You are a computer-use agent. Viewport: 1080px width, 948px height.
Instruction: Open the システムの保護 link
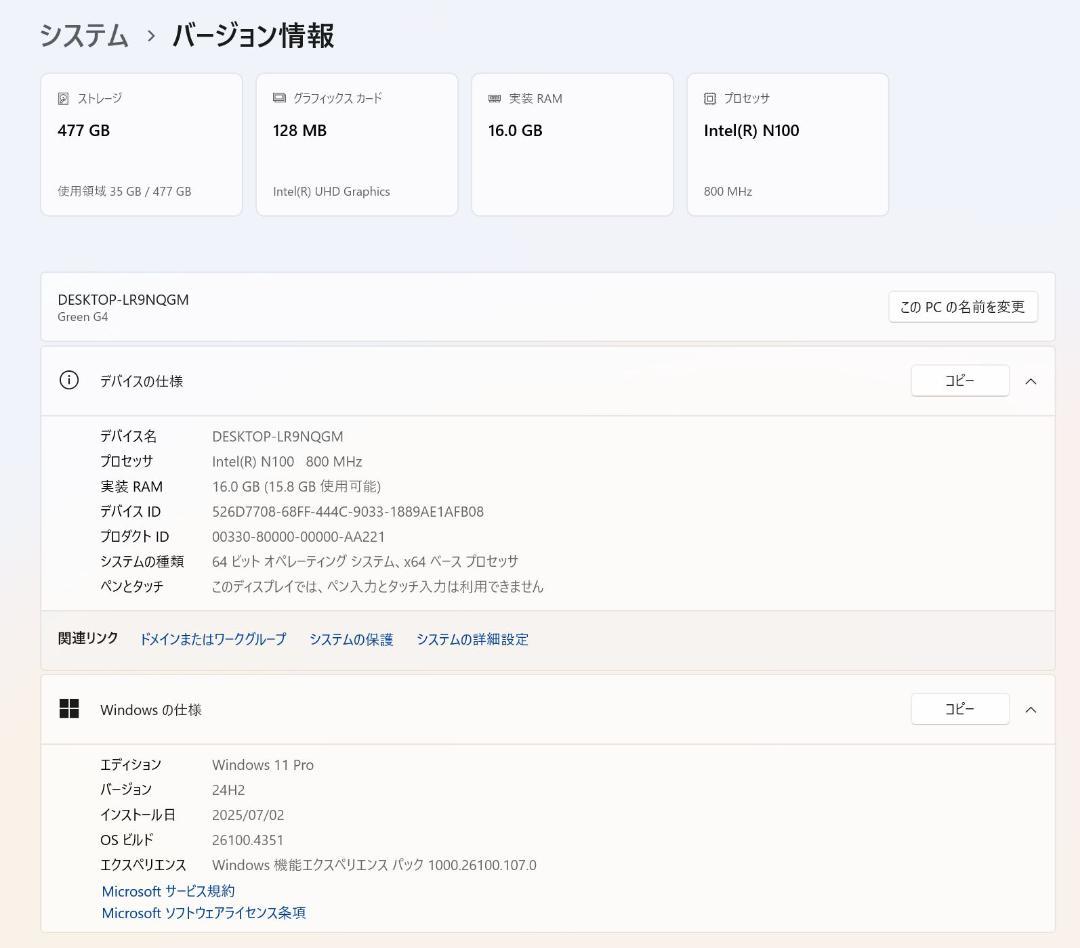(351, 639)
